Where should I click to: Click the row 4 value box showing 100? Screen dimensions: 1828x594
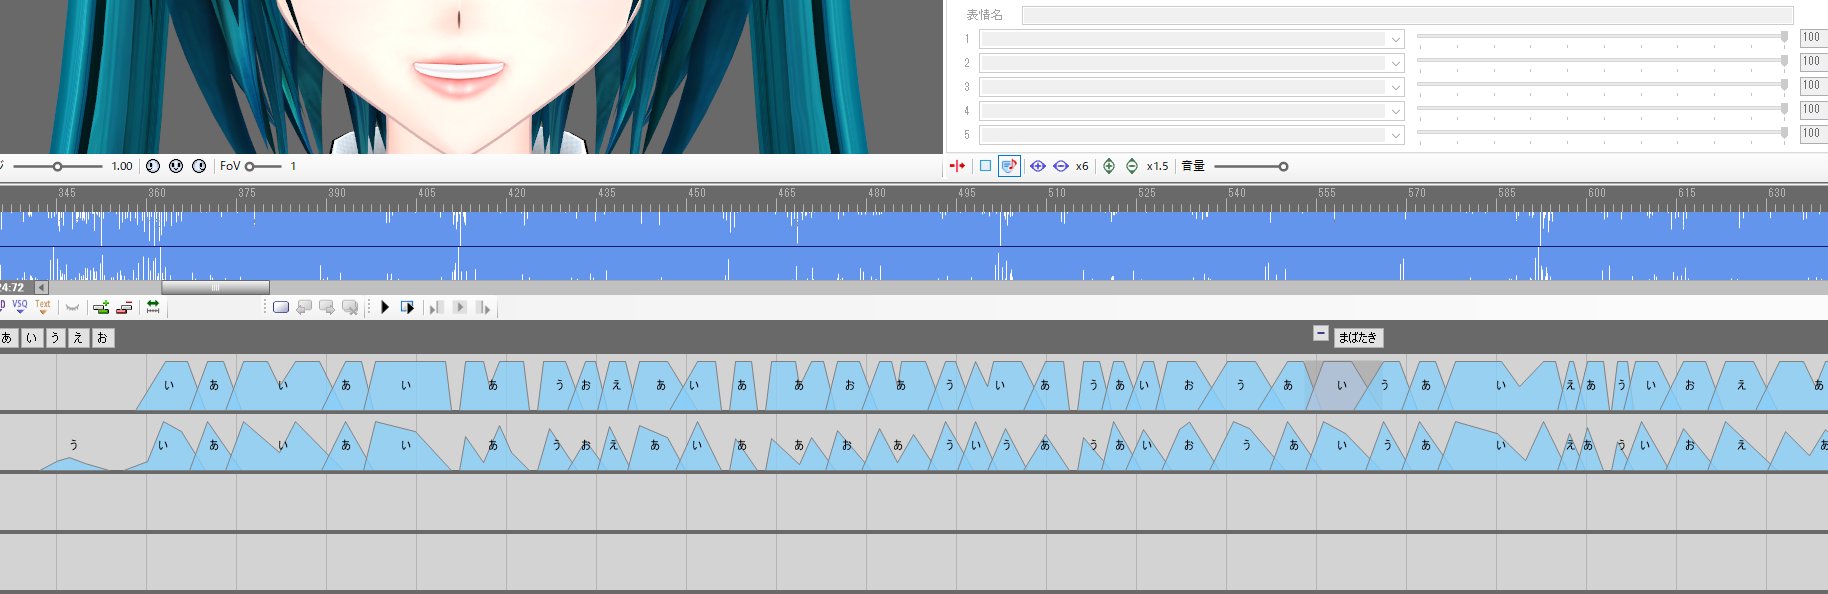tap(1813, 110)
